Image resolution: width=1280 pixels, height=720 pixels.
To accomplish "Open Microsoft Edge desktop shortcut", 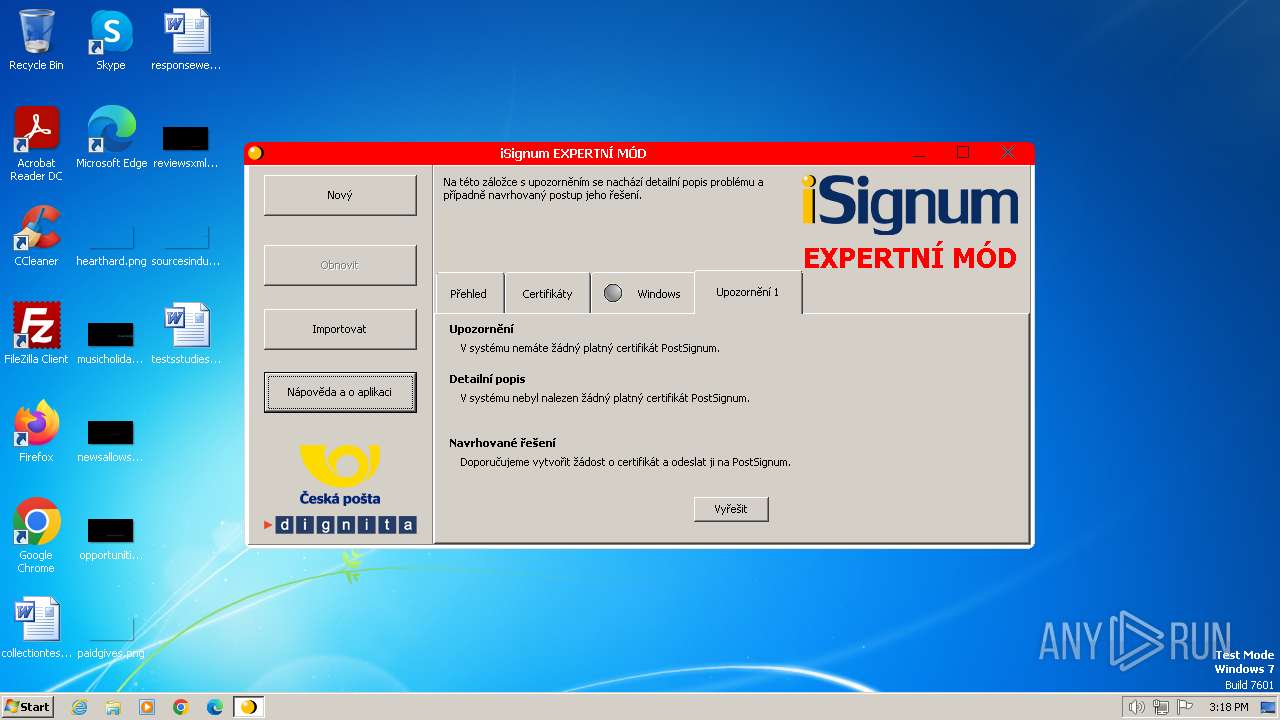I will click(x=111, y=138).
